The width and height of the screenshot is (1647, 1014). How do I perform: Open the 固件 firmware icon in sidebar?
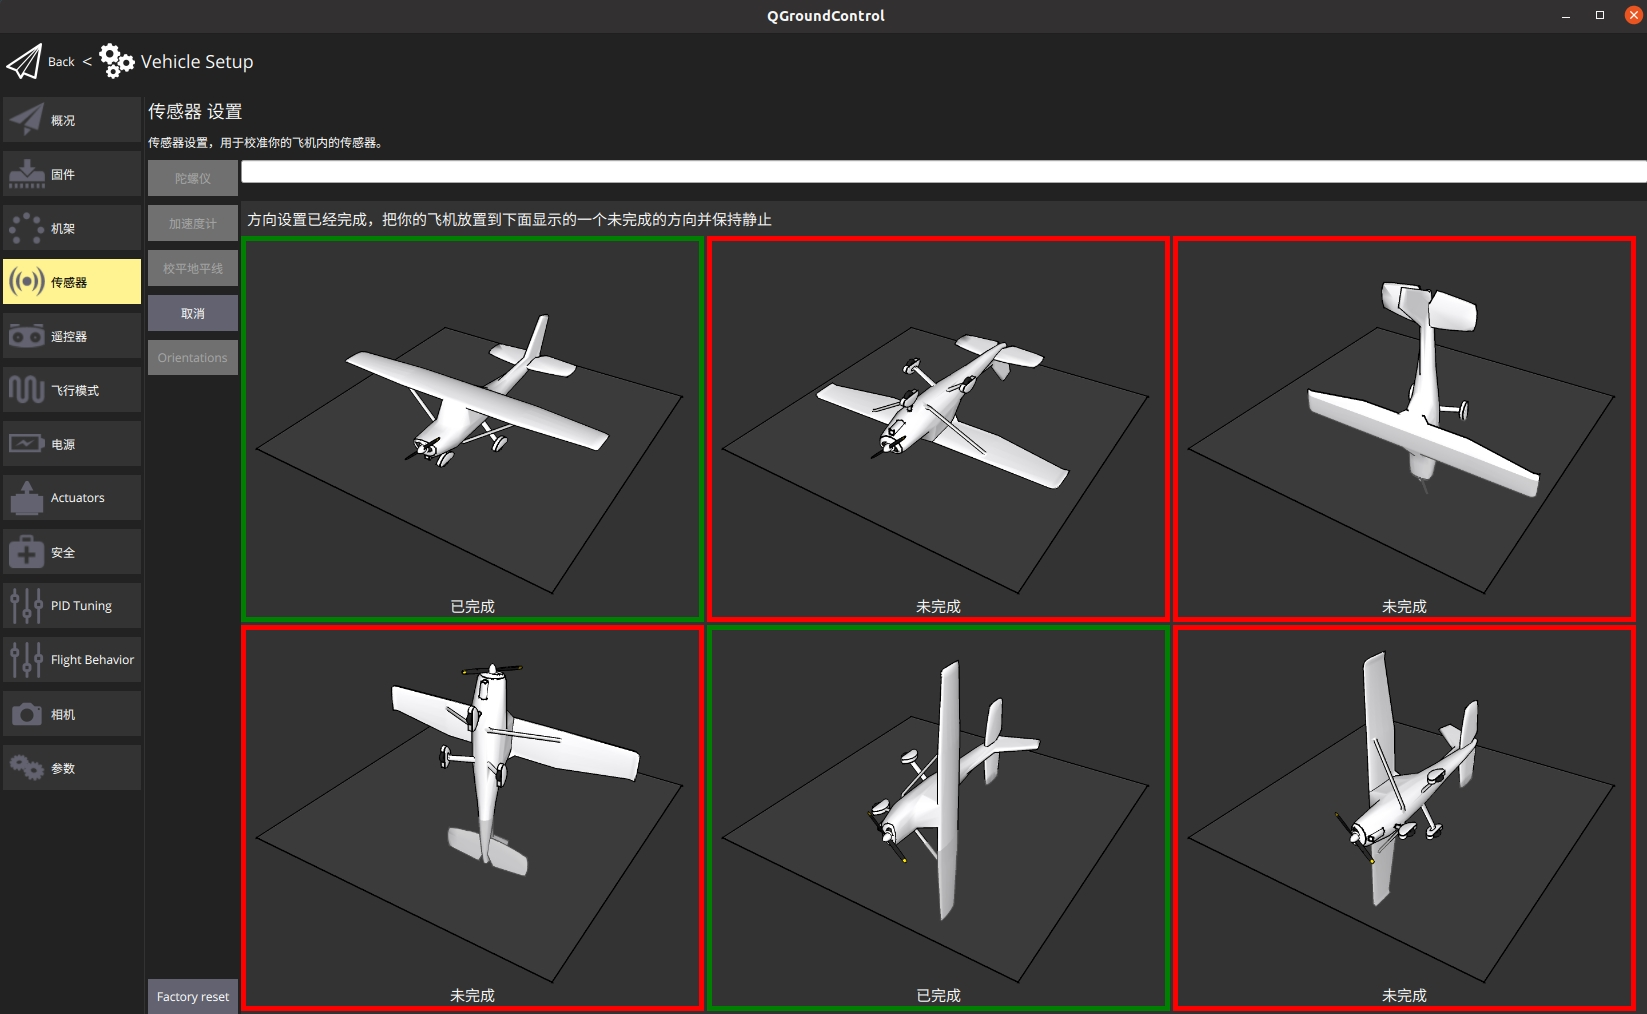(x=27, y=175)
